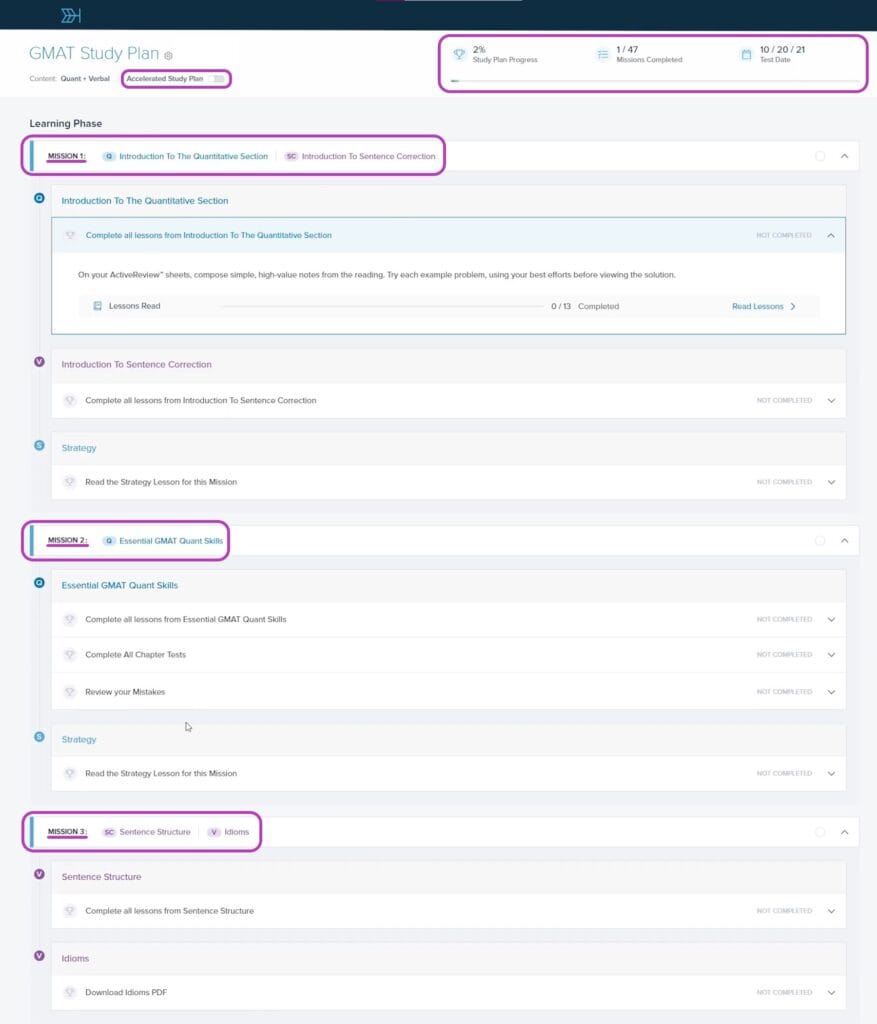Click the checklist icon for Missions Completed
The height and width of the screenshot is (1024, 877).
tap(602, 54)
